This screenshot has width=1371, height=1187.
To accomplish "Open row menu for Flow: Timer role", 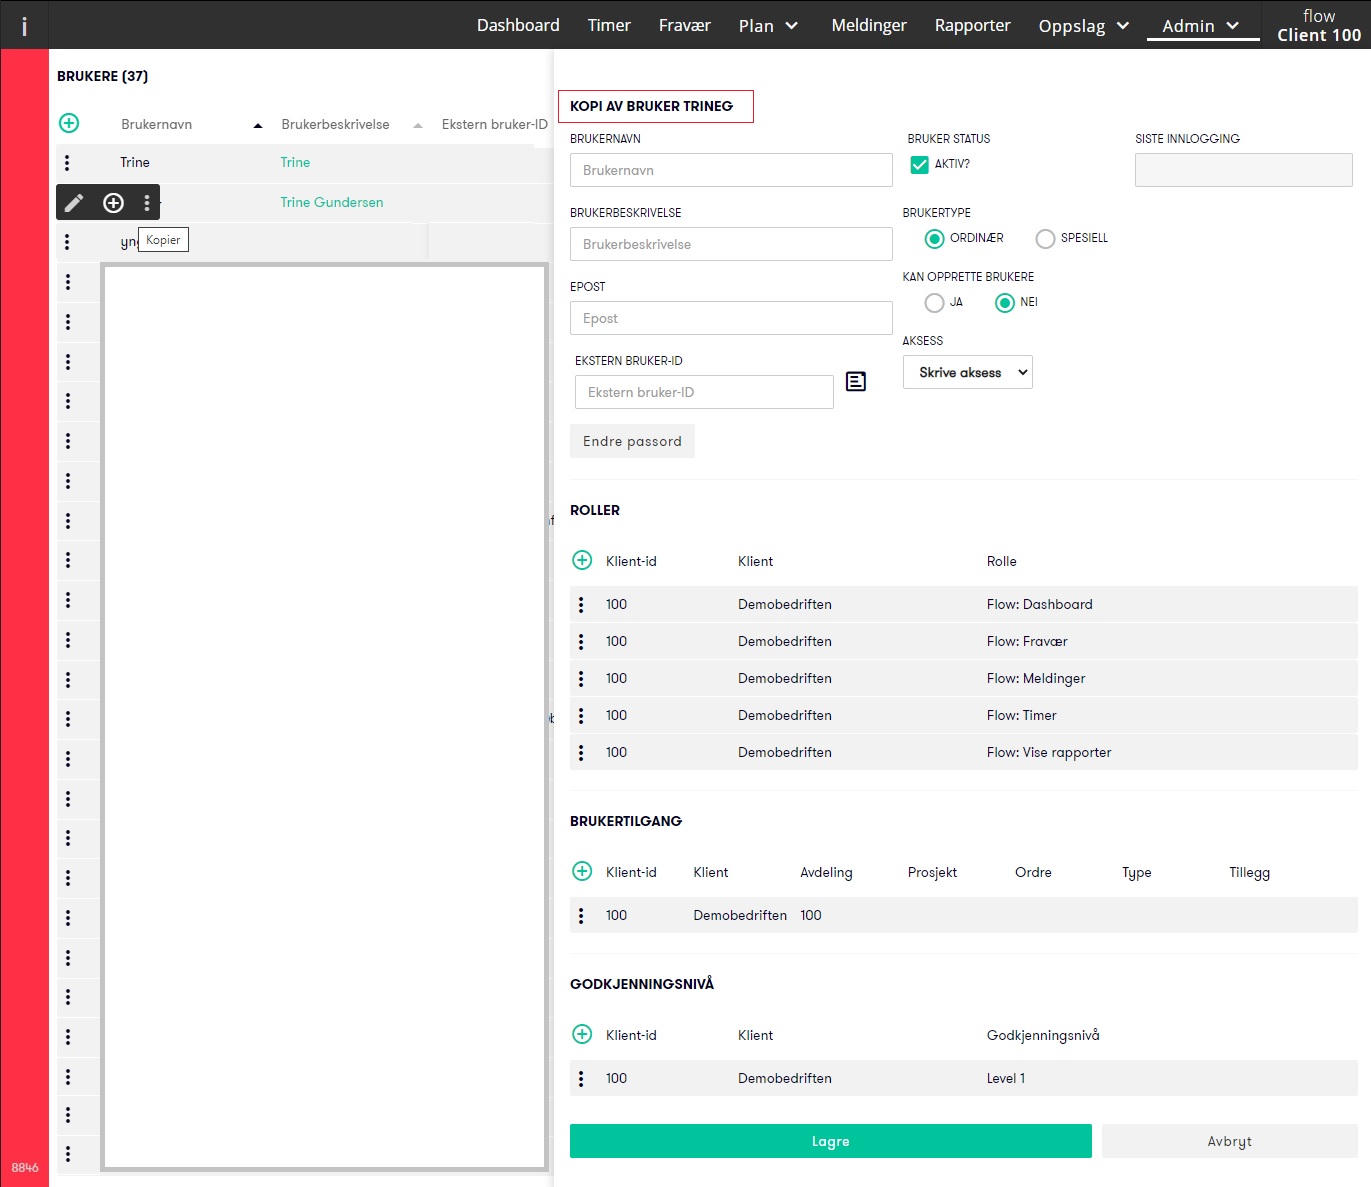I will [581, 715].
